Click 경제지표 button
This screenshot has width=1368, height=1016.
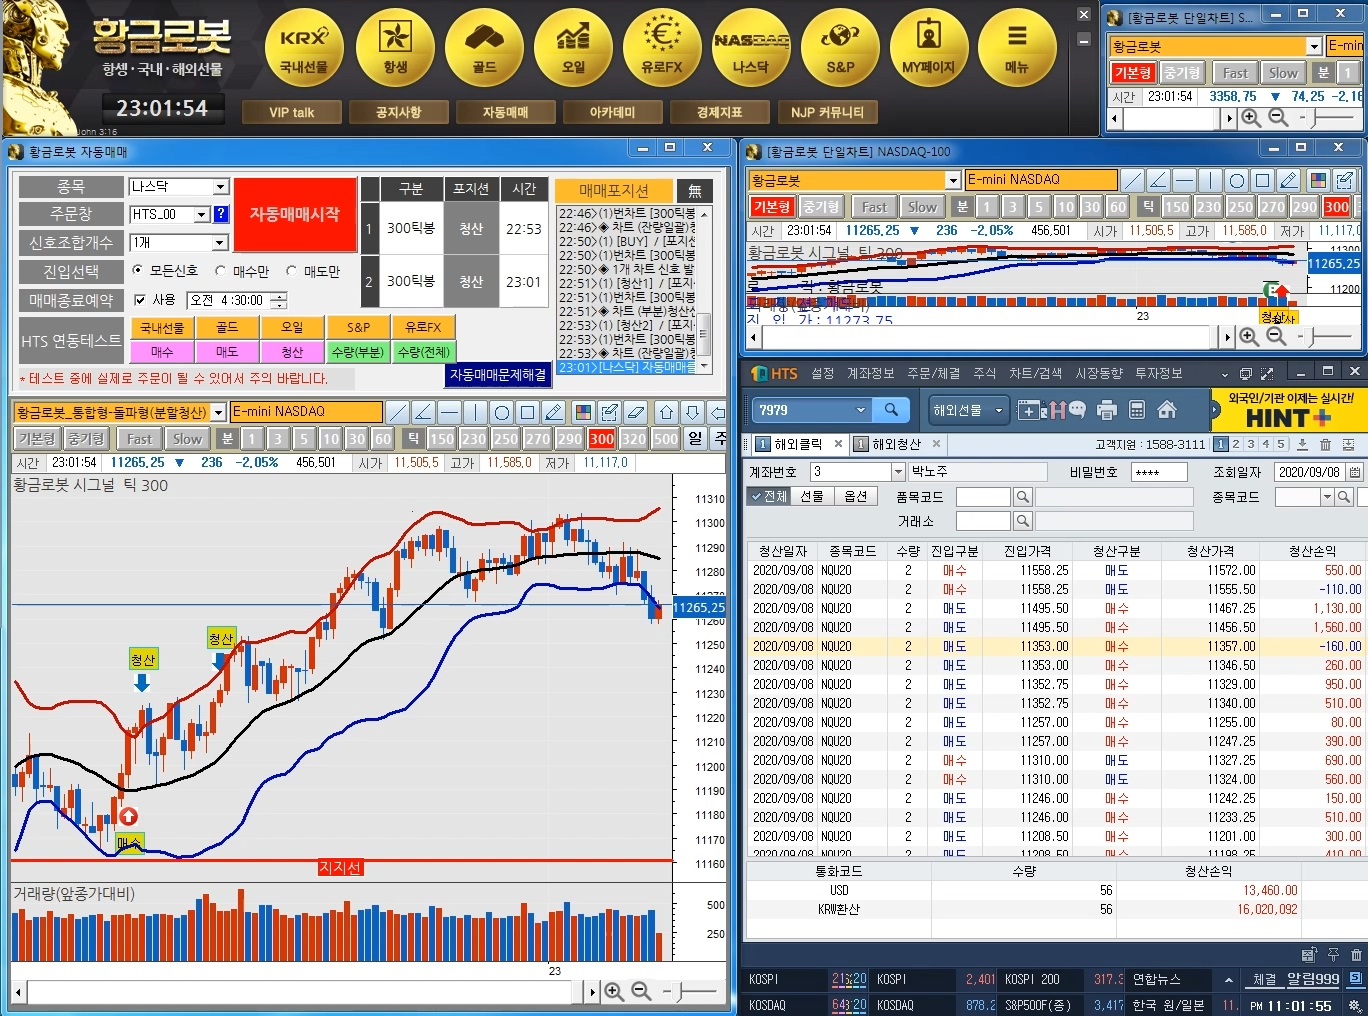click(x=719, y=112)
